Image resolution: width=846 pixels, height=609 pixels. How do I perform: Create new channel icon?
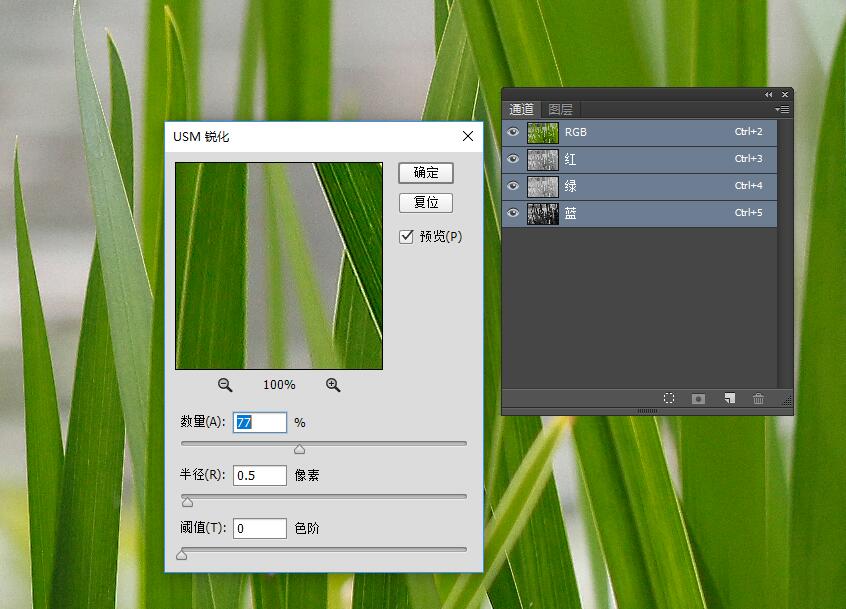729,399
